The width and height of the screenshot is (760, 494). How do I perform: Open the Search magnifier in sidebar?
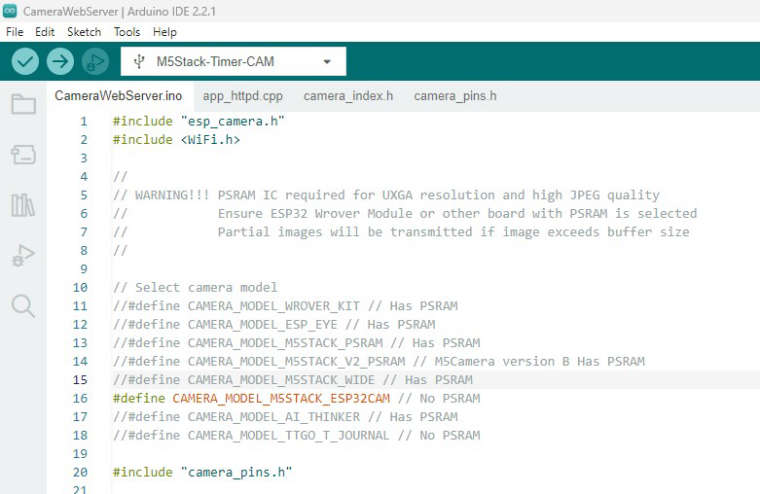pos(23,306)
